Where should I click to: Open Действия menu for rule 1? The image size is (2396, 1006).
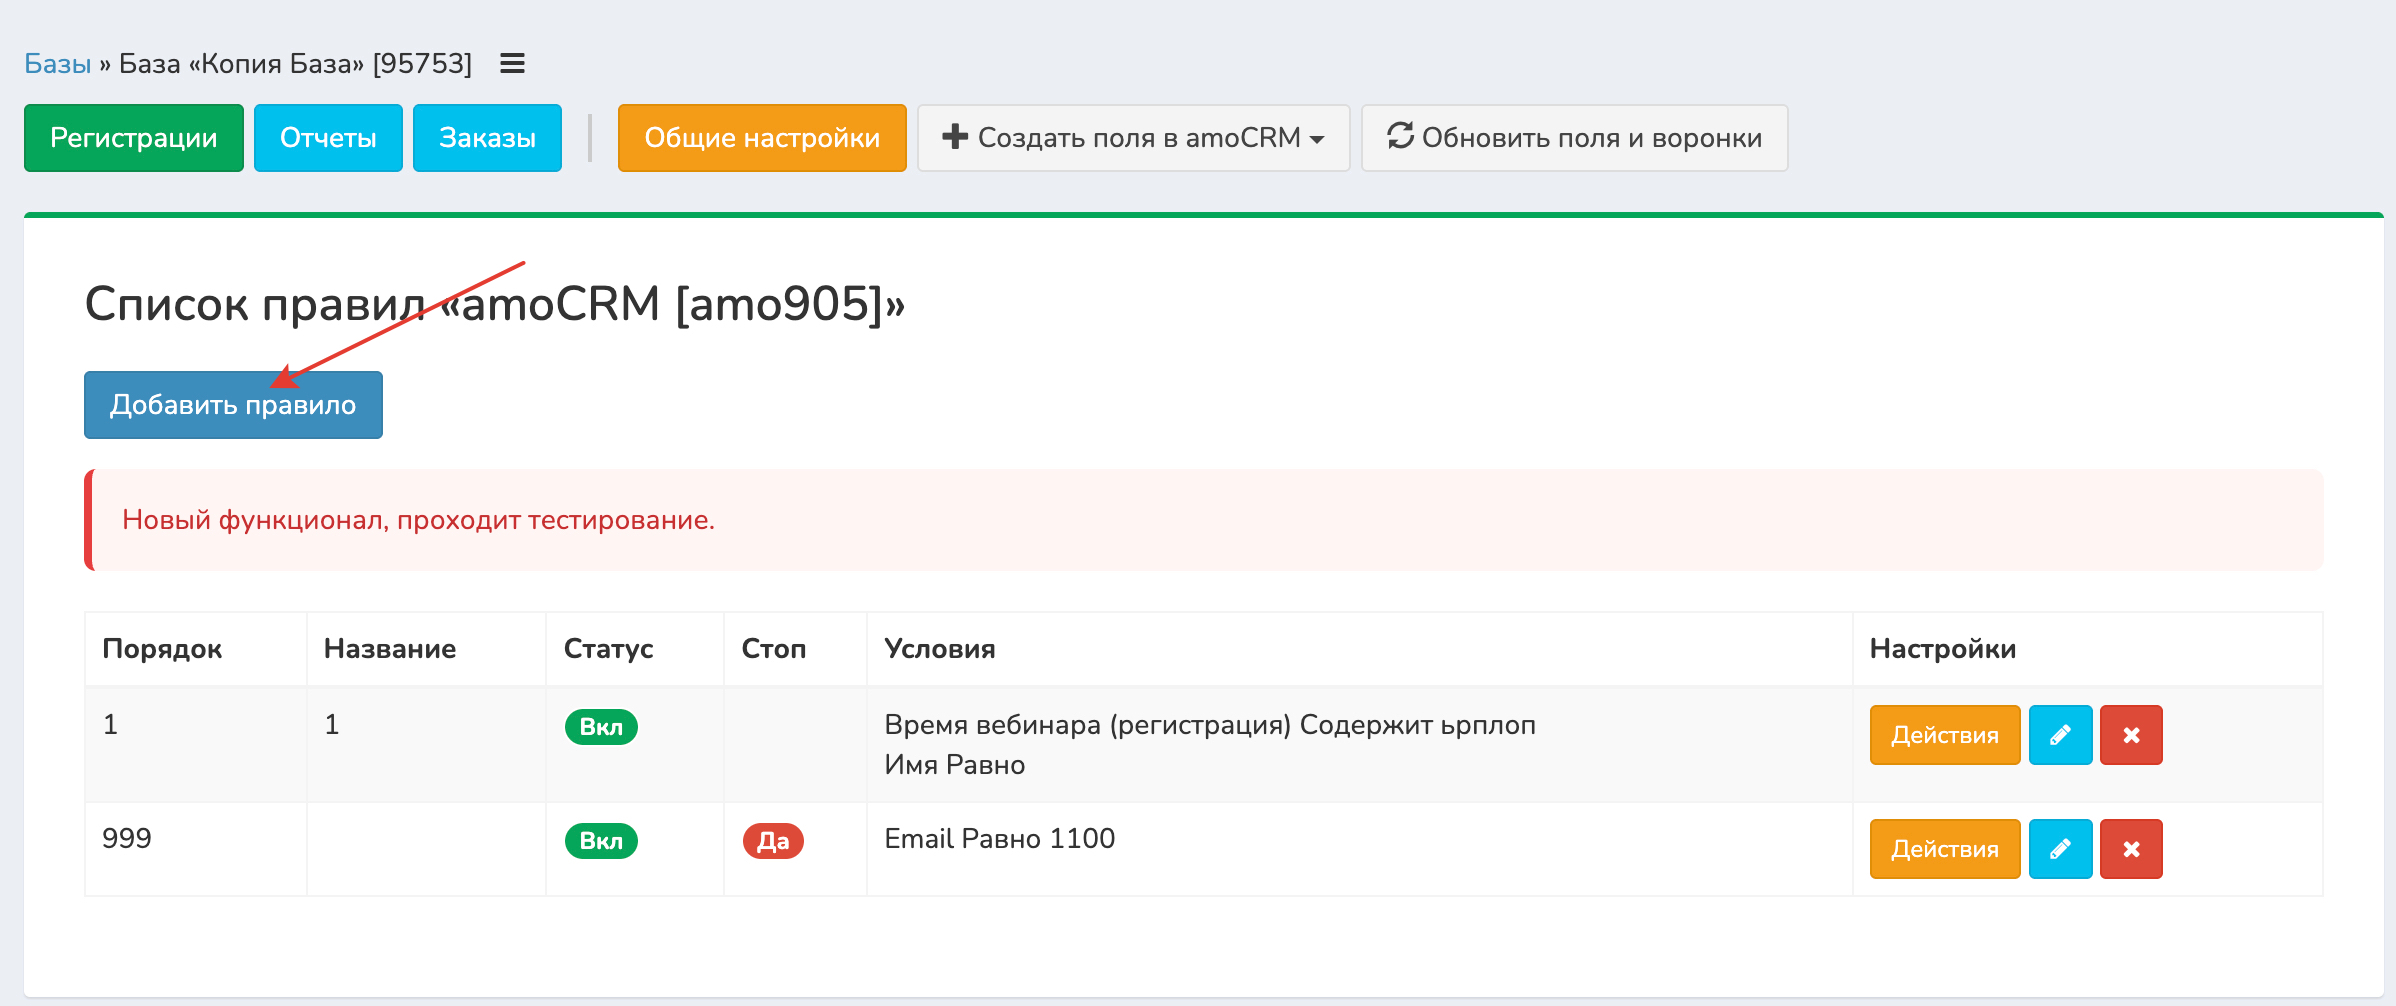1944,735
